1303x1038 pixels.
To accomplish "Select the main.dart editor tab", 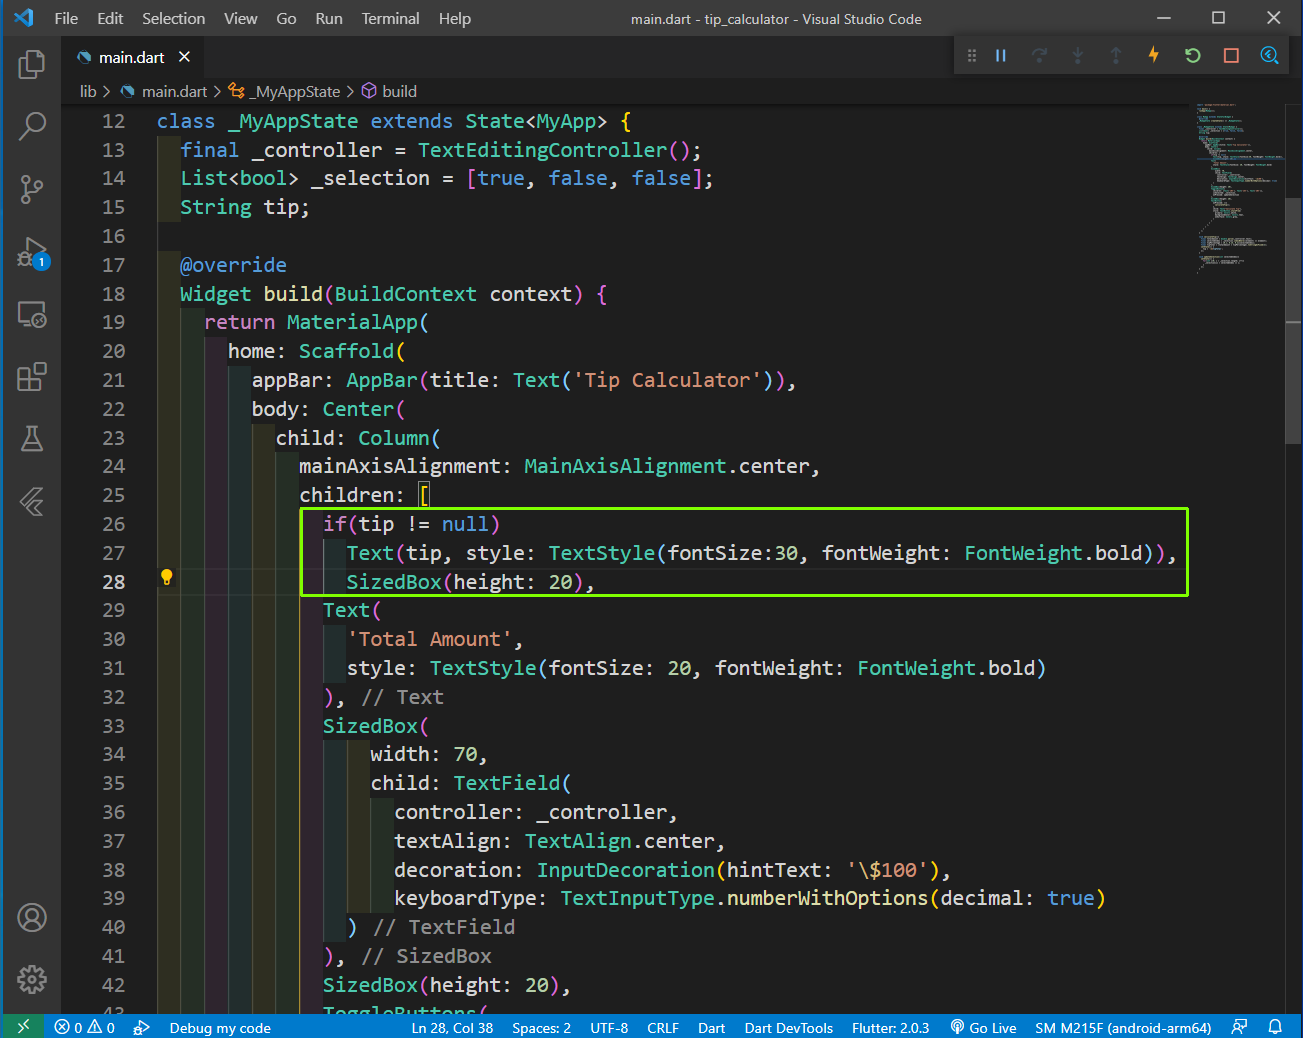I will pyautogui.click(x=131, y=57).
